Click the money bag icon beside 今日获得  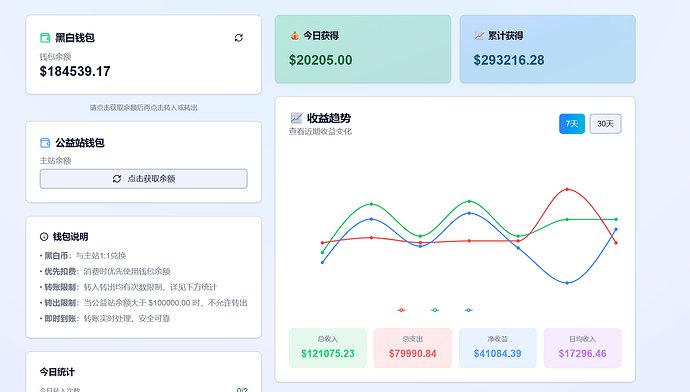294,36
